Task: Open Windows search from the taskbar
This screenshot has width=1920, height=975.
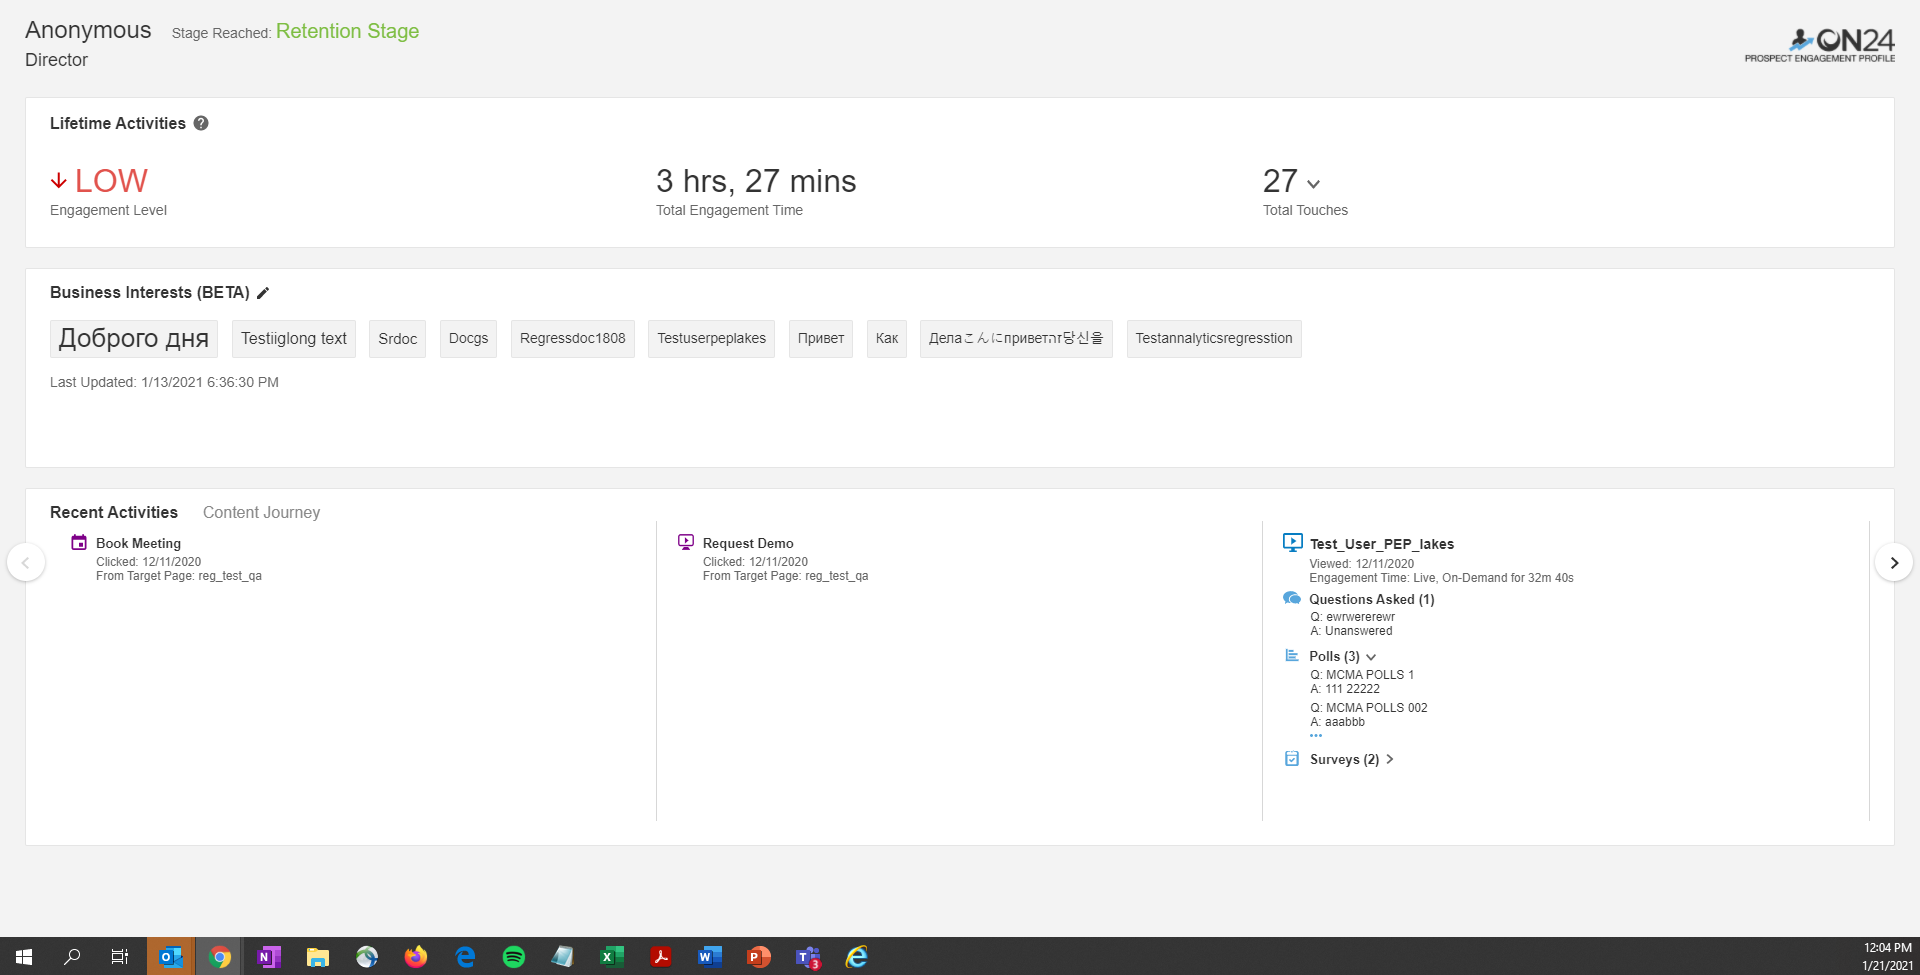Action: click(x=72, y=957)
